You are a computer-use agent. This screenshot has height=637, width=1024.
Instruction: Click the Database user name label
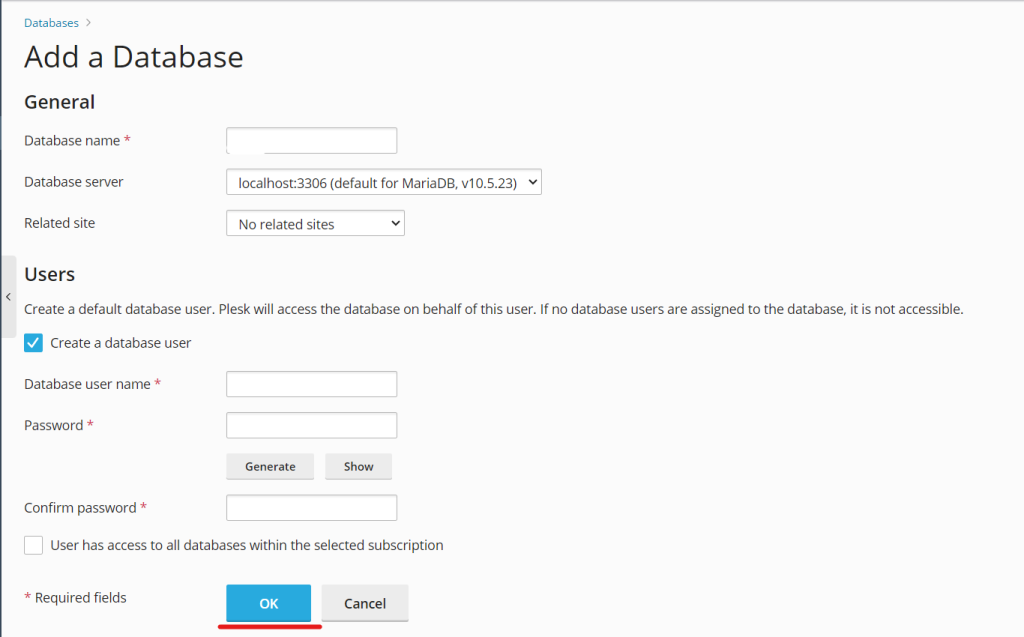pos(93,384)
